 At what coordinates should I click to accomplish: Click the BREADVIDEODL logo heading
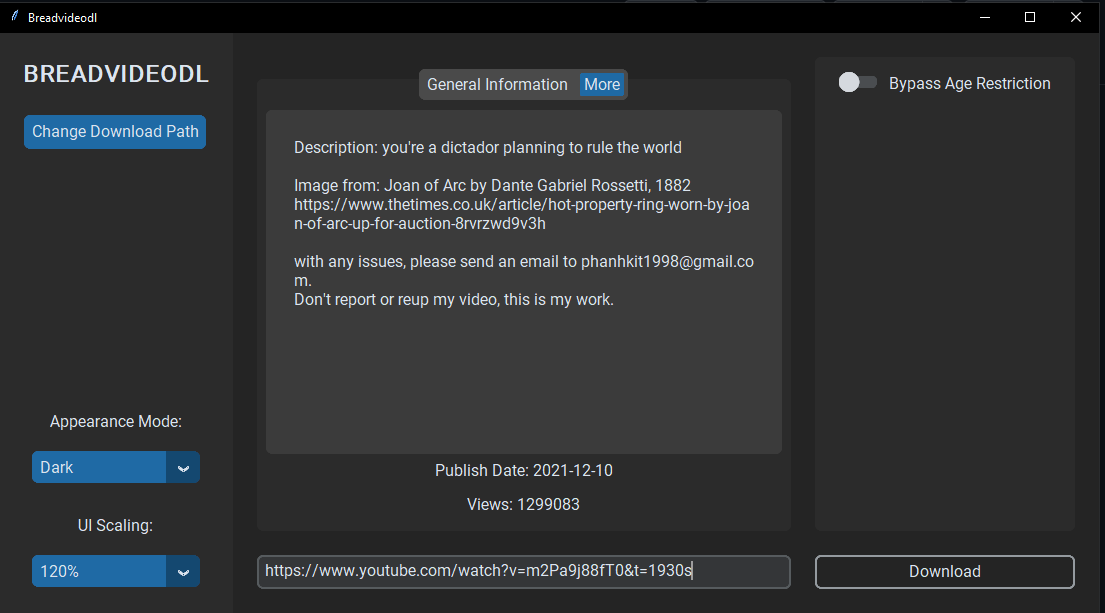pyautogui.click(x=115, y=73)
